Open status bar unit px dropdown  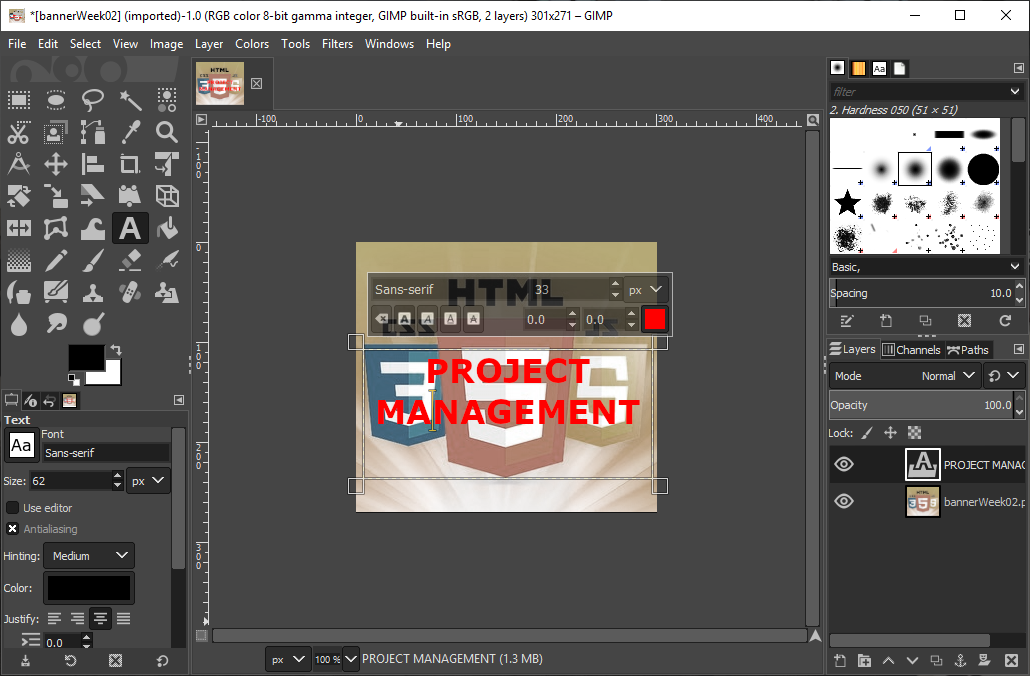tap(288, 659)
